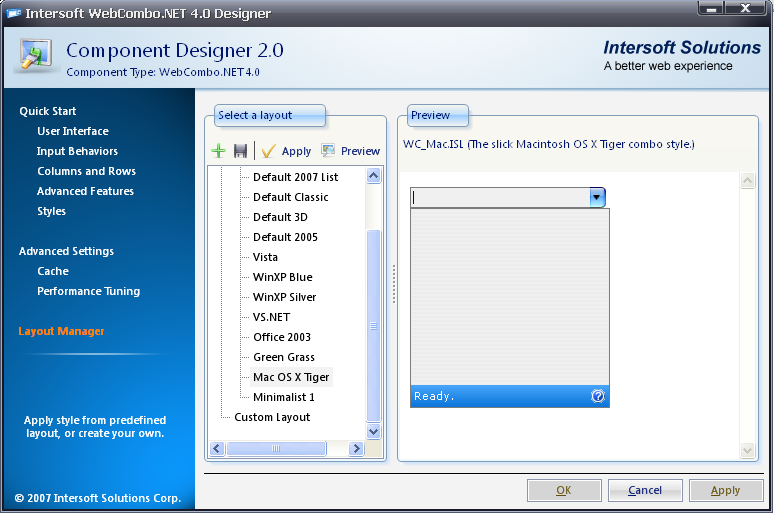Select Custom Layout node
This screenshot has width=774, height=514.
(x=272, y=417)
